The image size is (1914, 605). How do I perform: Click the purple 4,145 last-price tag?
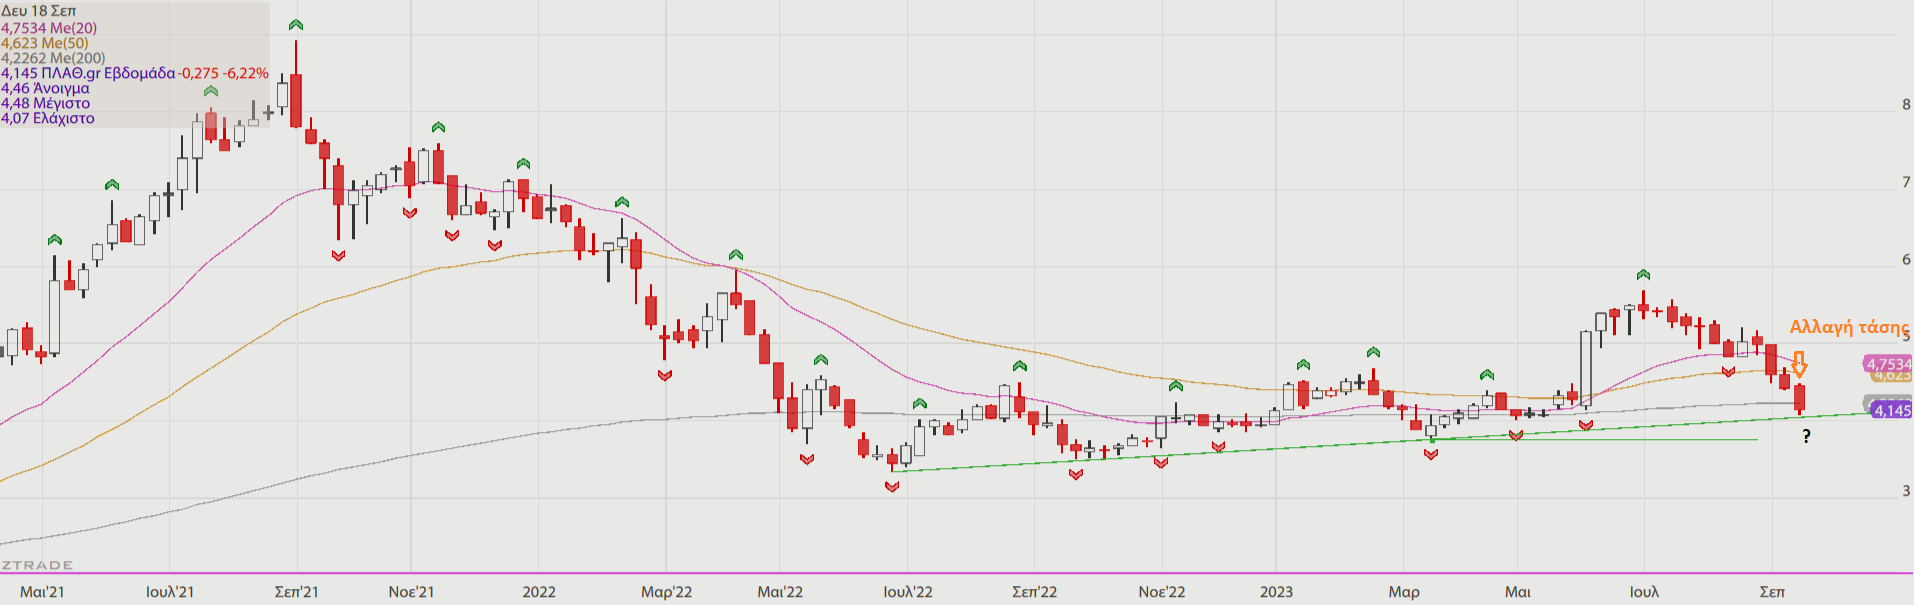coord(1891,410)
